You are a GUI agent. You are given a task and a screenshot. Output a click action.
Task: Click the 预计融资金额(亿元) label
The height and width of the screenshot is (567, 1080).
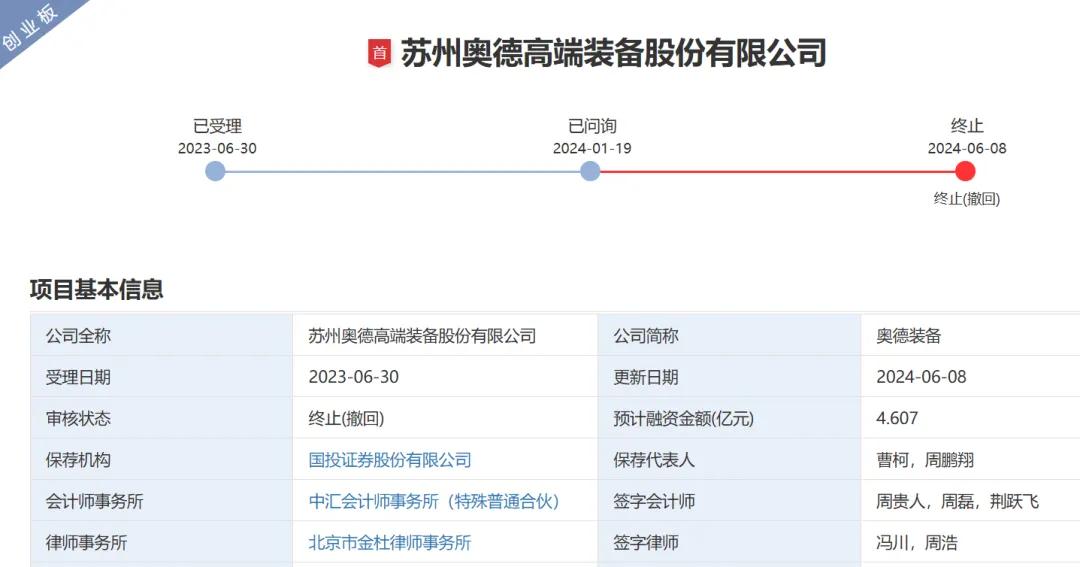(x=683, y=418)
